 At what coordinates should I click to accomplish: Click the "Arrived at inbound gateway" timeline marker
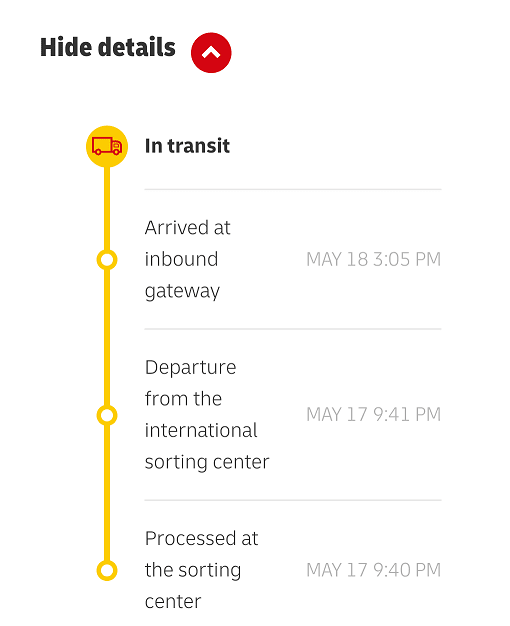click(107, 260)
